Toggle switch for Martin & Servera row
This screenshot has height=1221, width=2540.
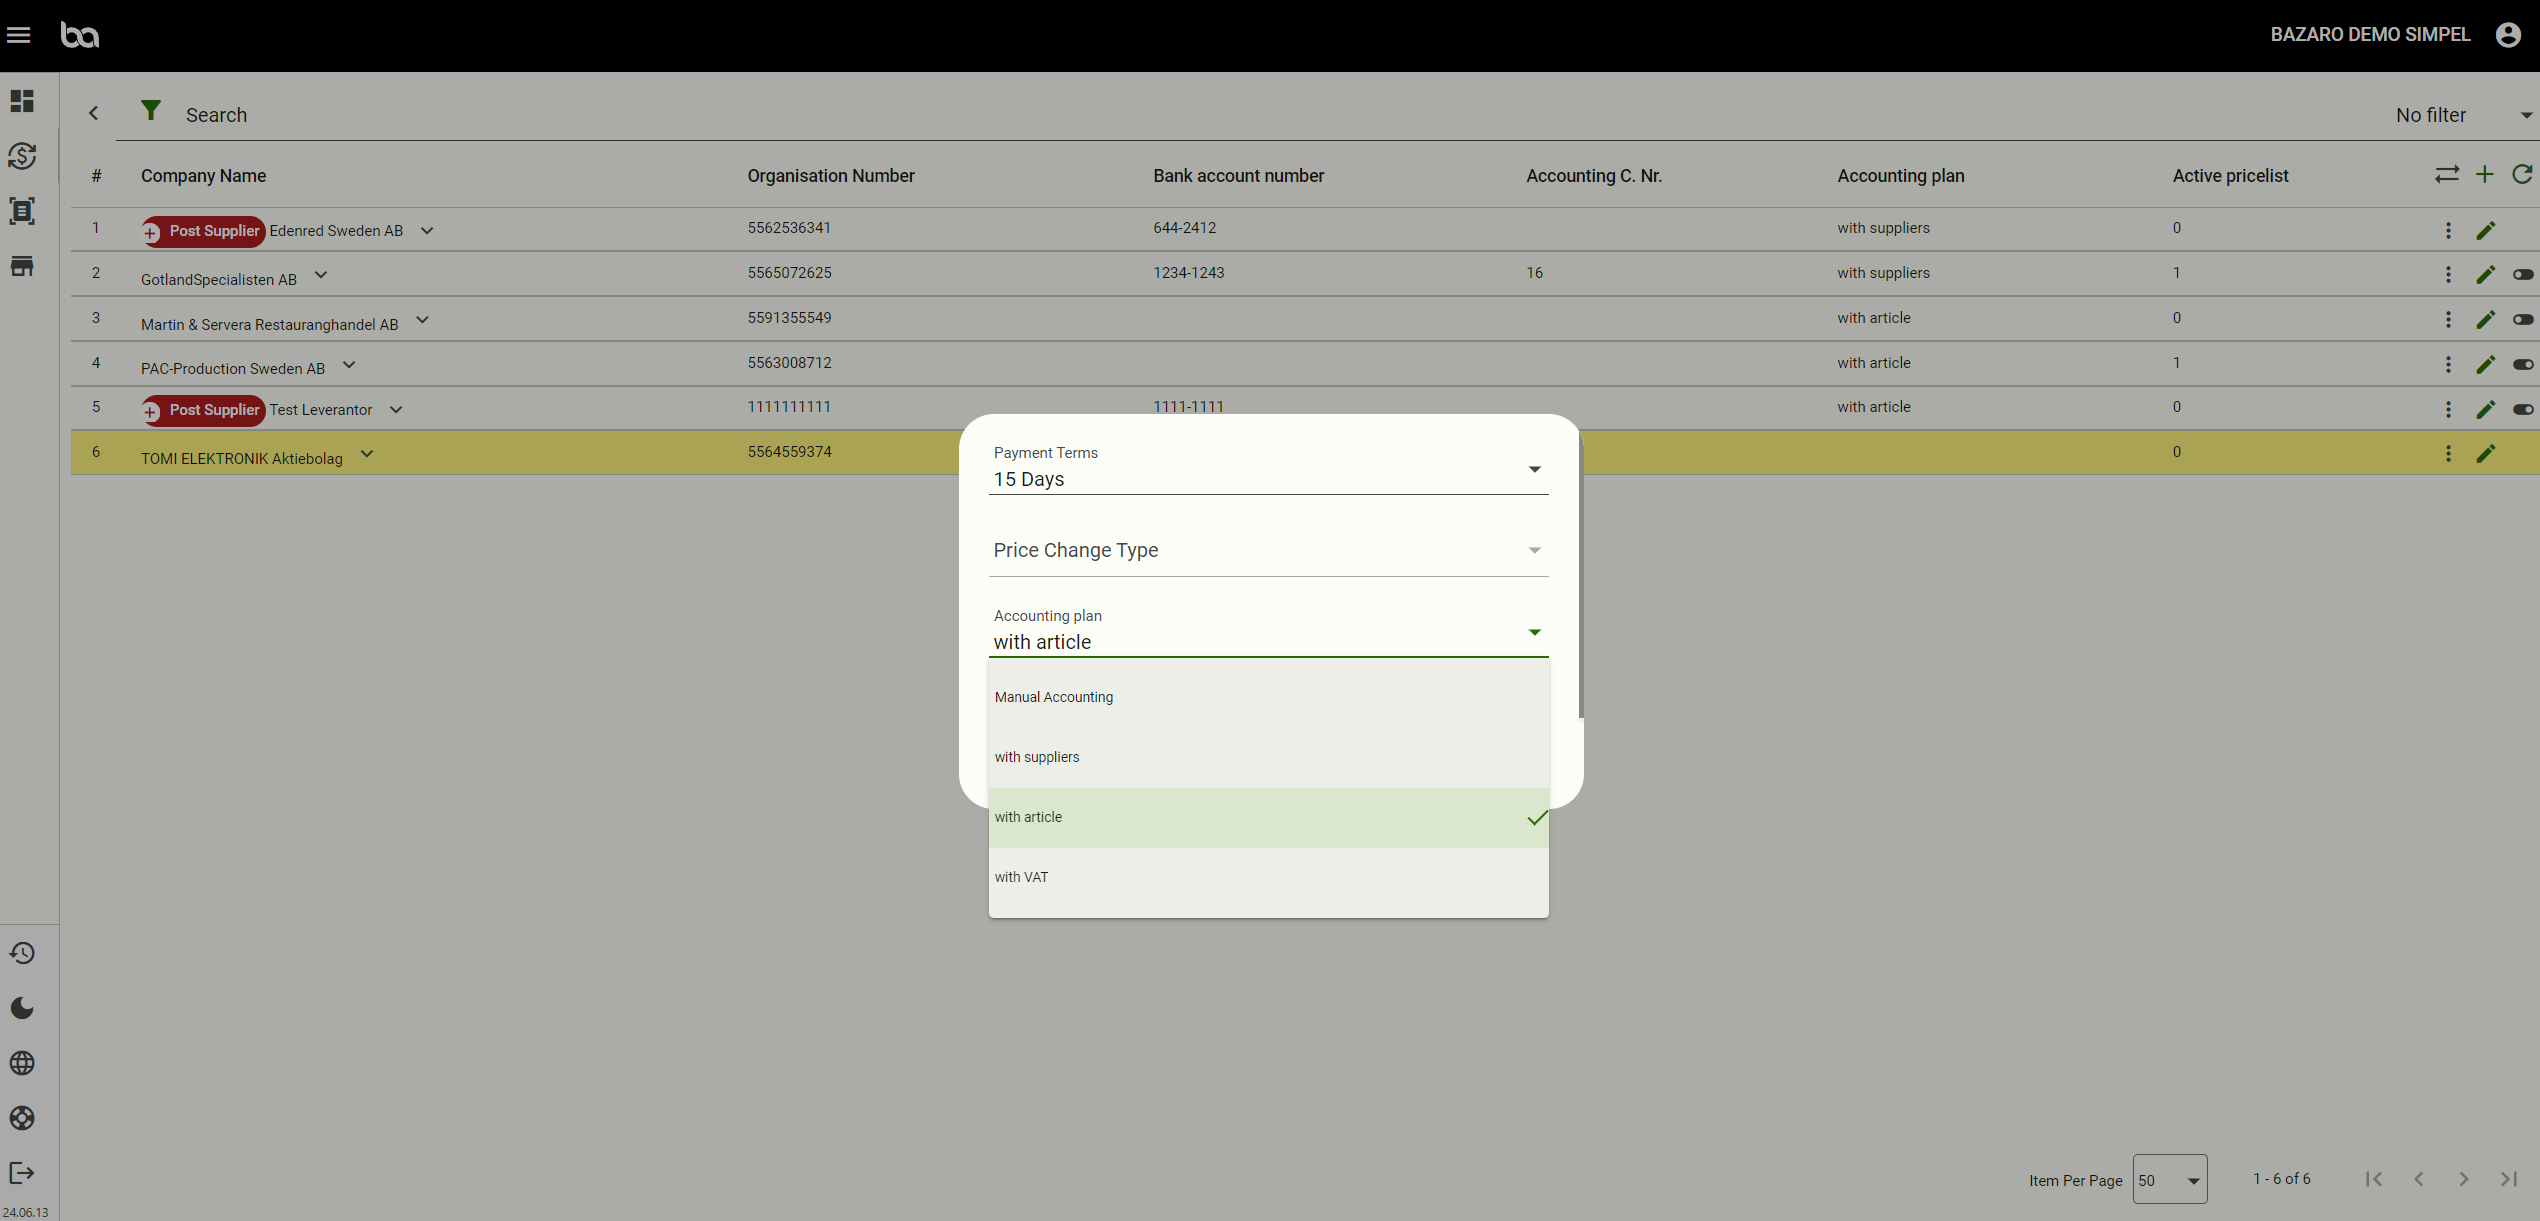2522,320
